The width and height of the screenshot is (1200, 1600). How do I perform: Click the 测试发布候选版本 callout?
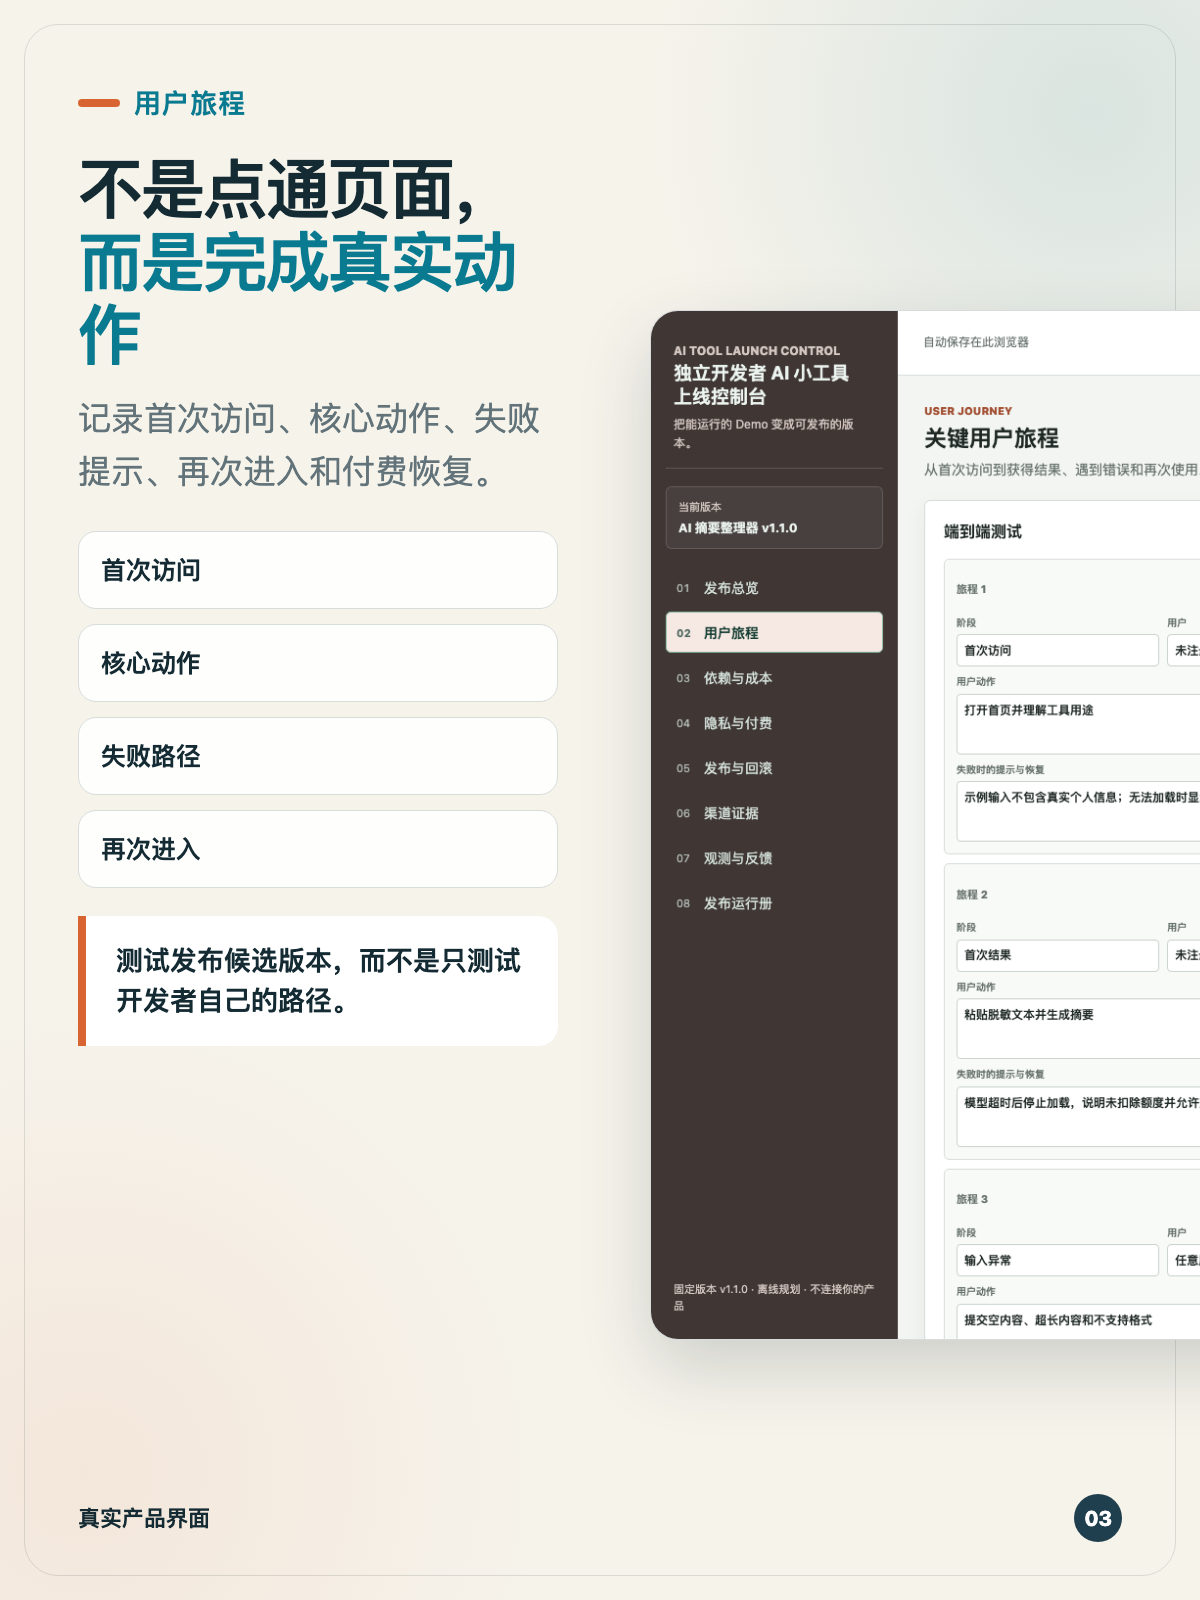pos(318,981)
